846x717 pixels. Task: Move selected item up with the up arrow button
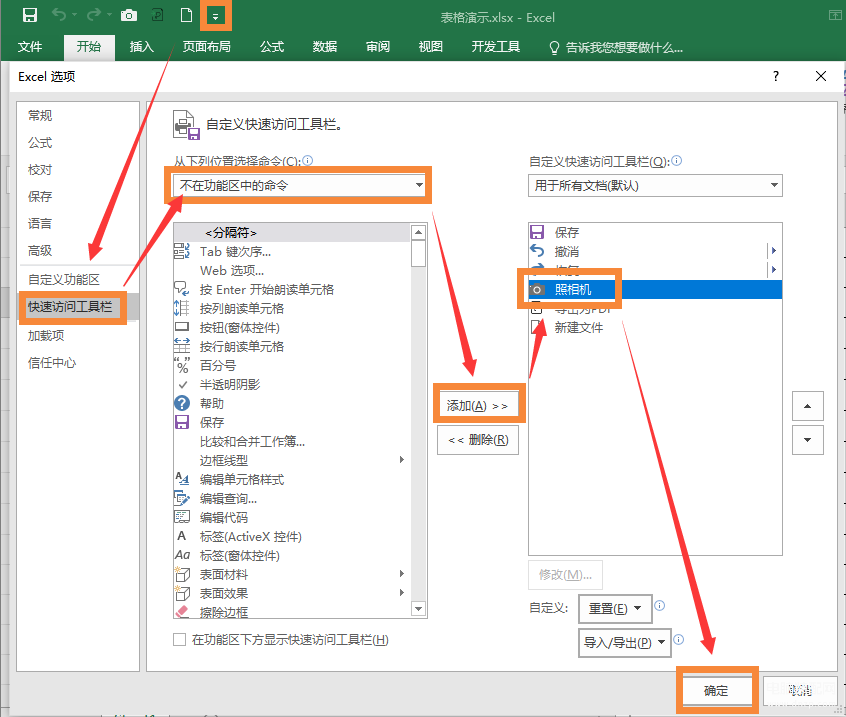807,406
